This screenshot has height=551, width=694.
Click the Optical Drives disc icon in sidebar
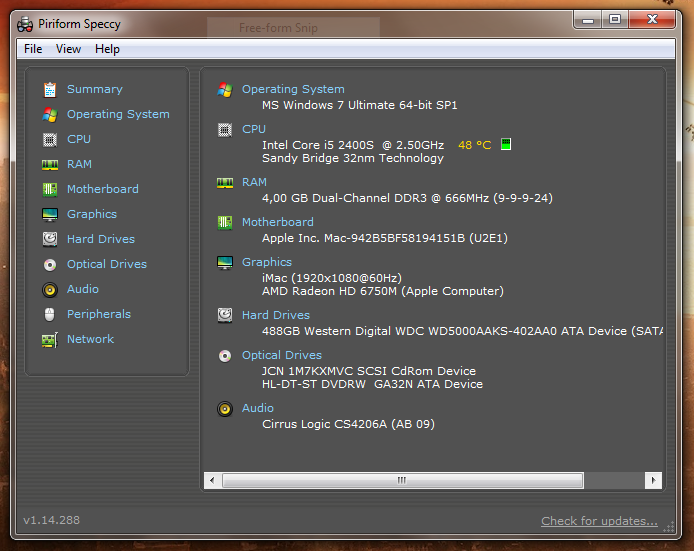coord(49,265)
